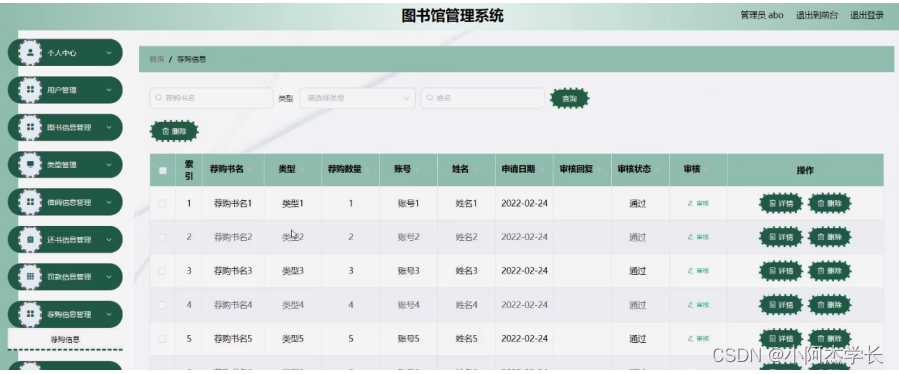Expand 还书信息管理 menu chevron

(x=109, y=239)
